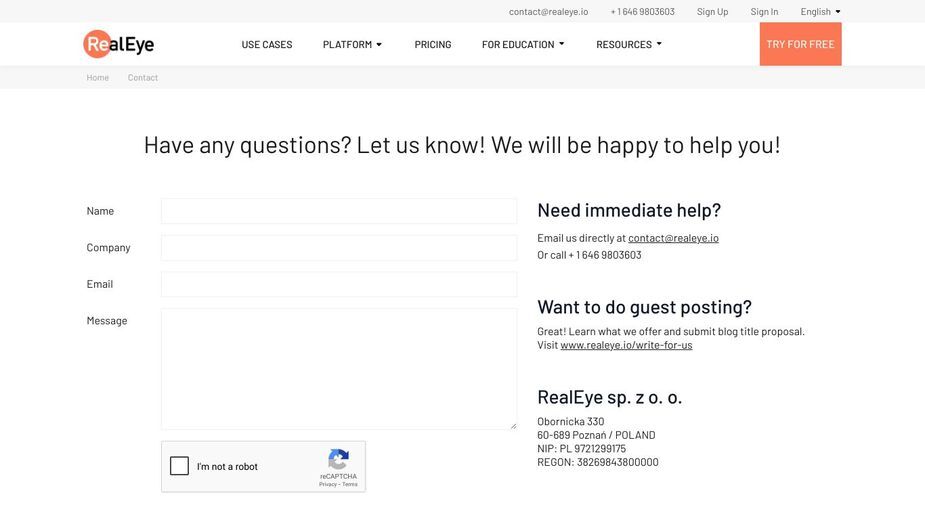Click the Email input field

[x=339, y=284]
